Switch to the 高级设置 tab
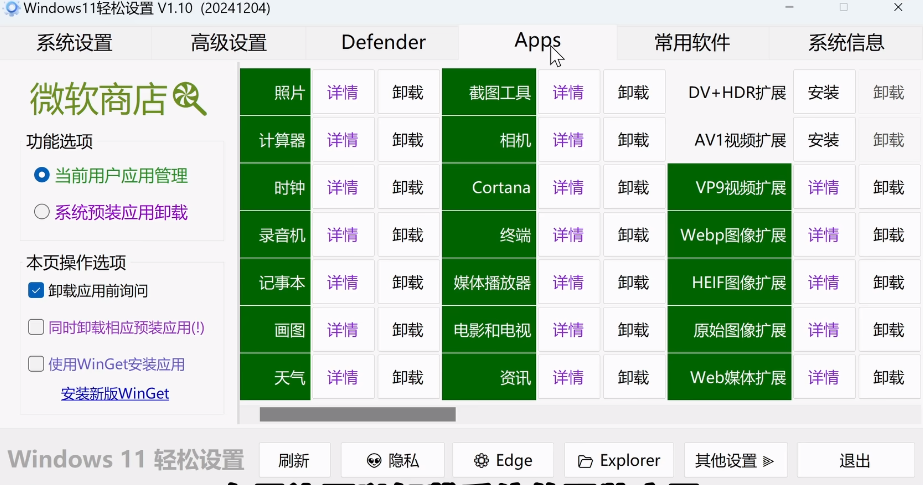This screenshot has height=485, width=923. point(229,43)
